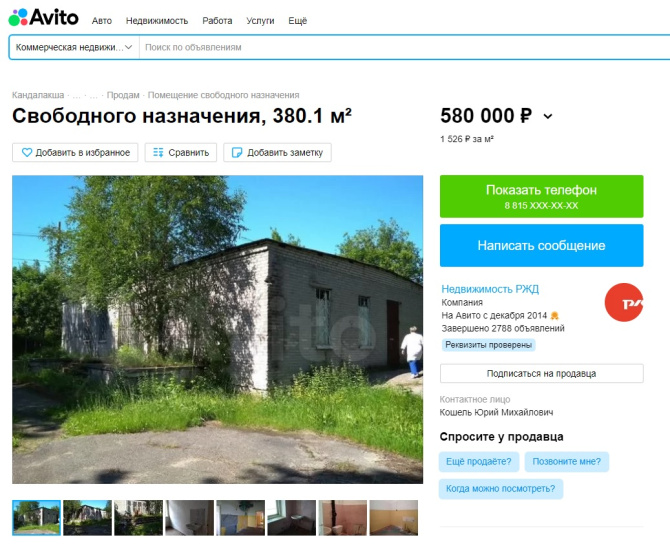Click Написать сообщение button
Image resolution: width=670 pixels, height=544 pixels.
point(541,245)
